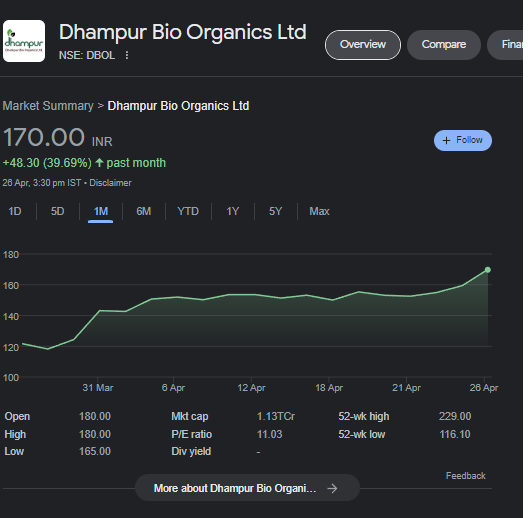Click the 170.00 price value

pyautogui.click(x=44, y=137)
